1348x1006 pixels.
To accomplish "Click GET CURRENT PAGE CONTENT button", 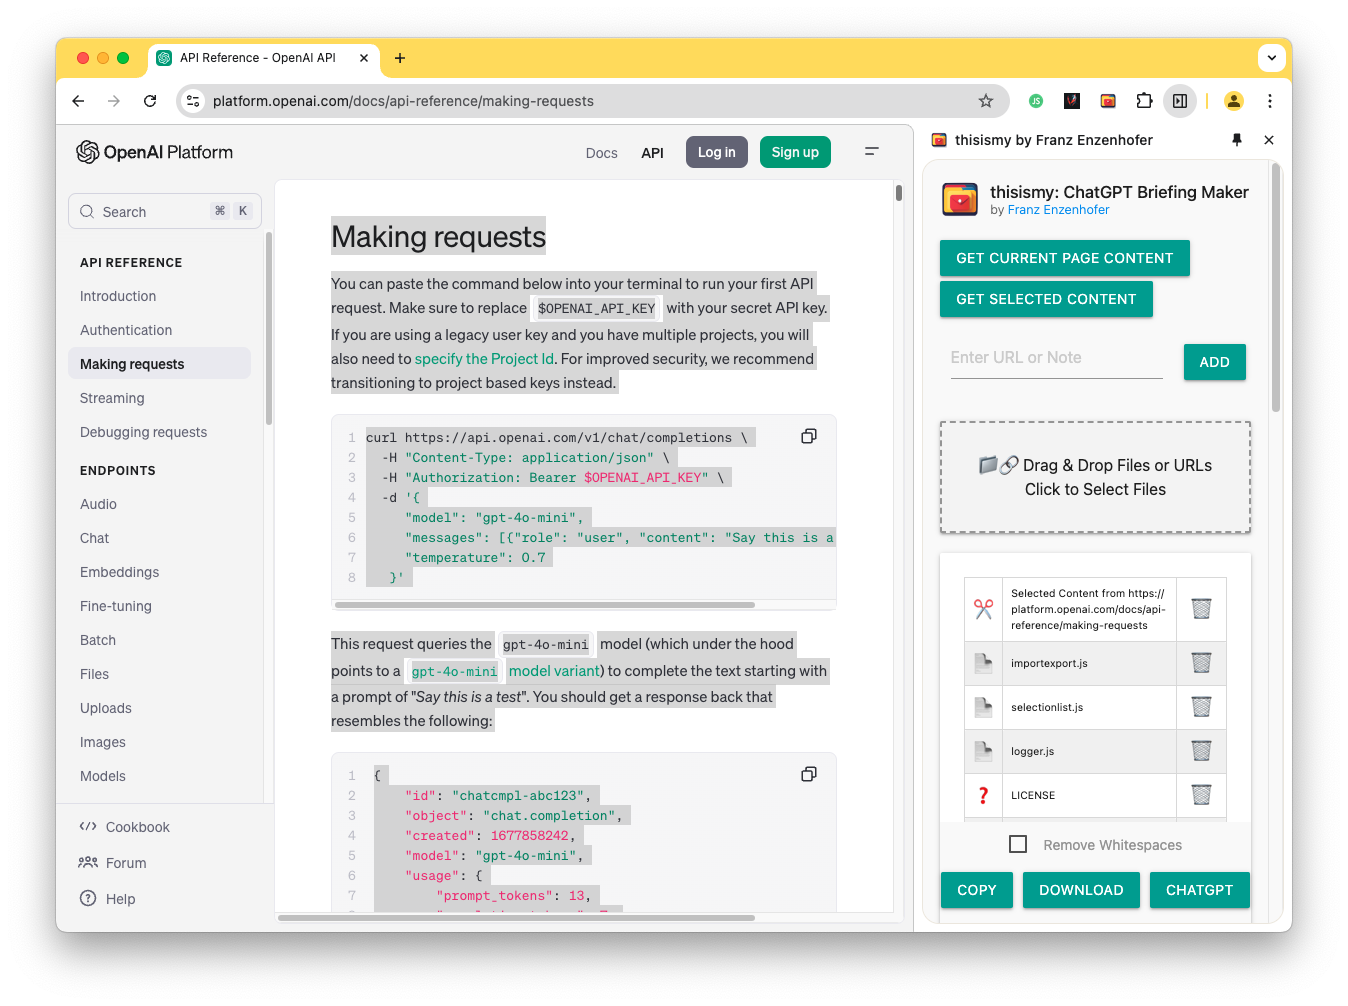I will [1065, 258].
